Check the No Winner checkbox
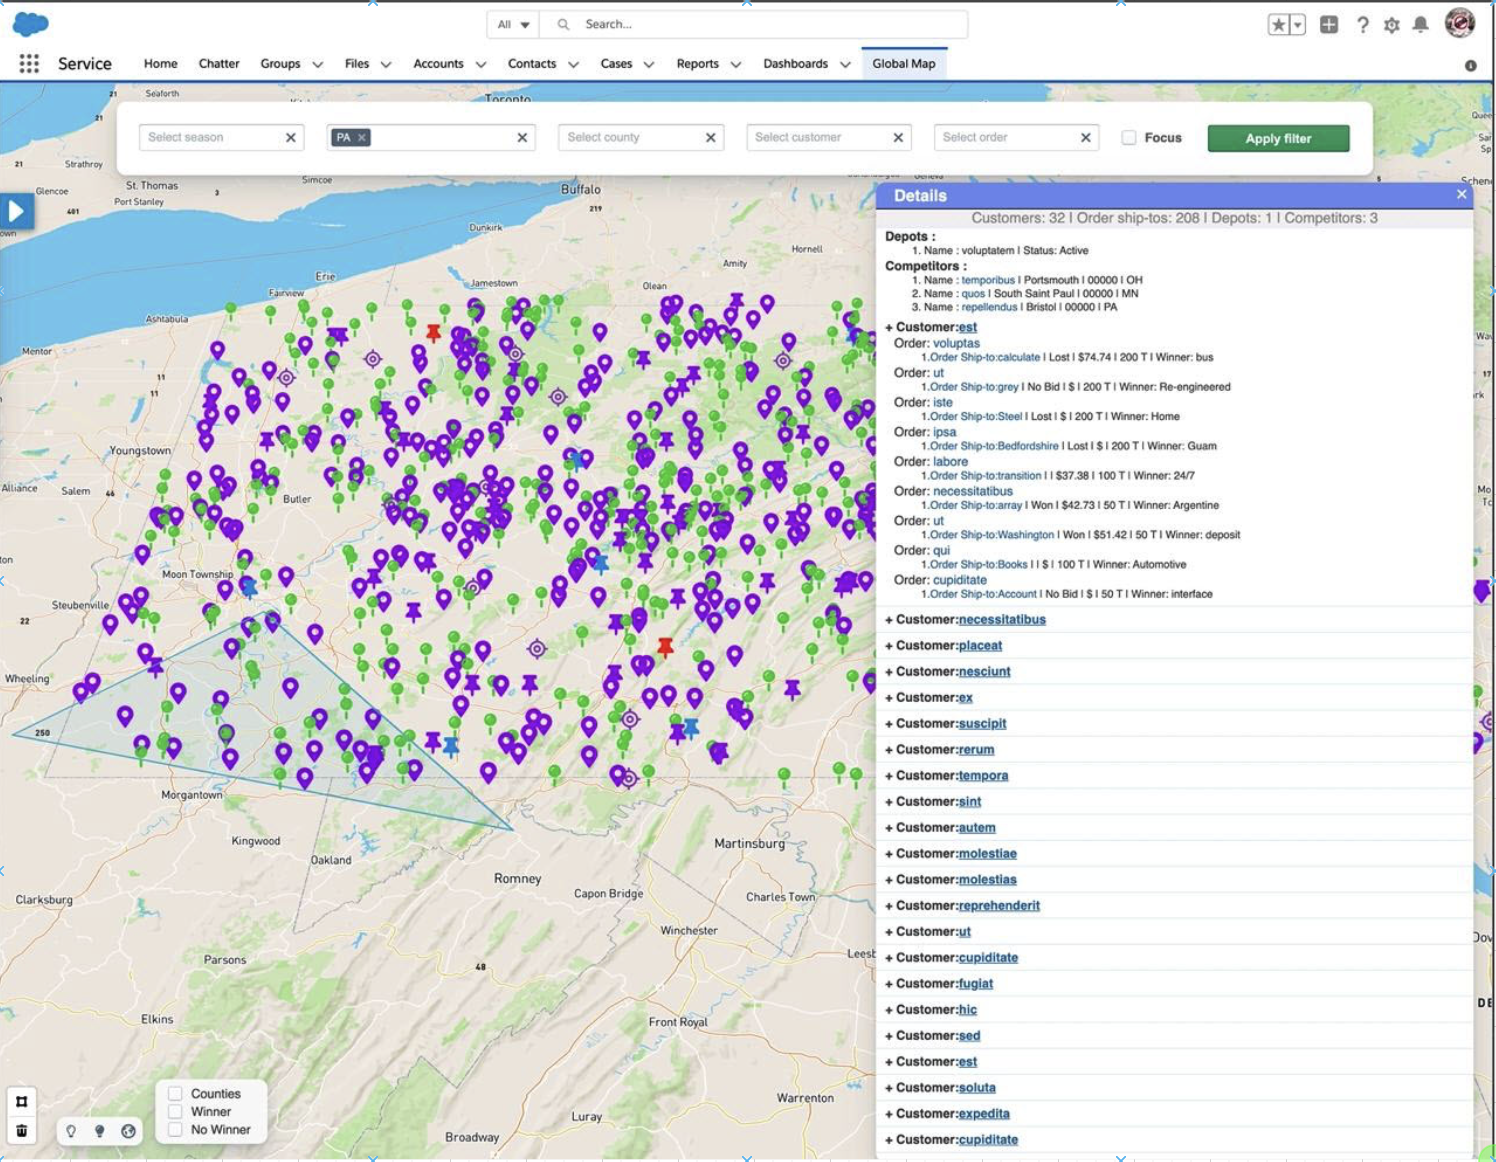 [x=175, y=1130]
